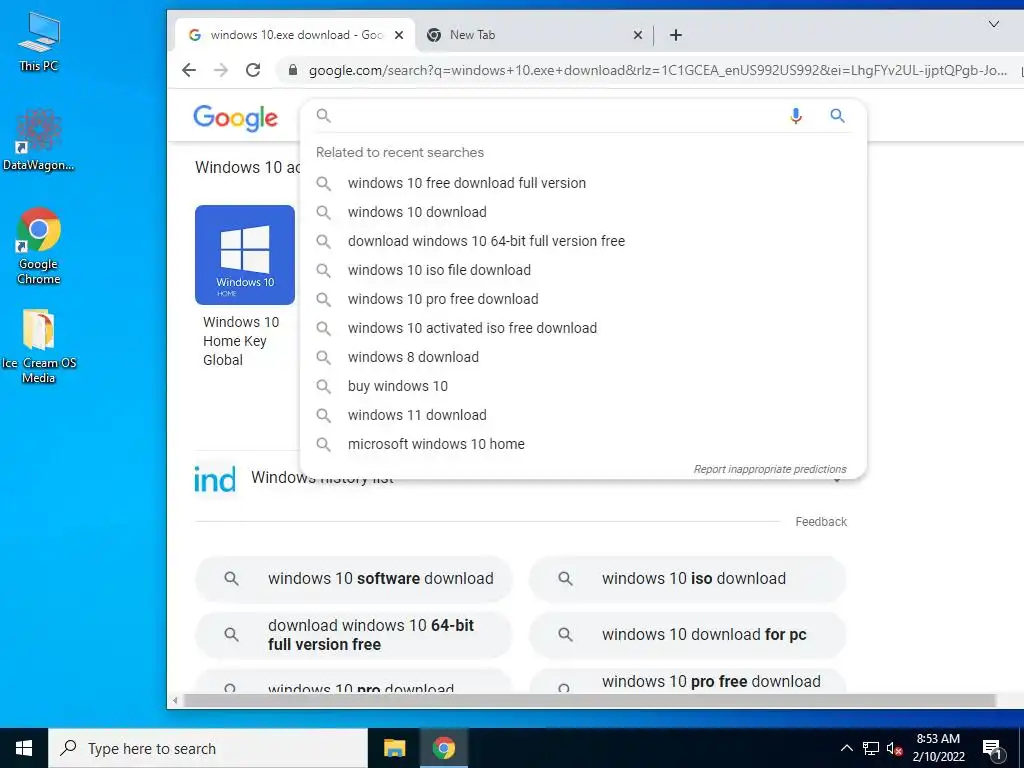This screenshot has width=1024, height=768.
Task: Open the DataWagon desktop shortcut
Action: 39,140
